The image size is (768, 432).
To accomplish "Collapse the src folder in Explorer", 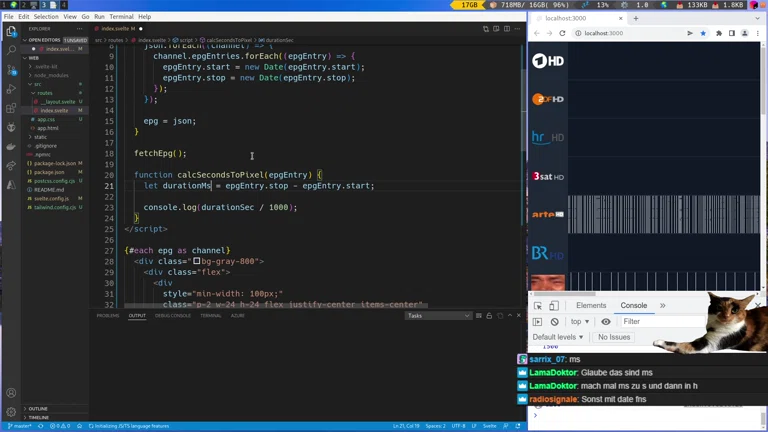I will pos(38,84).
